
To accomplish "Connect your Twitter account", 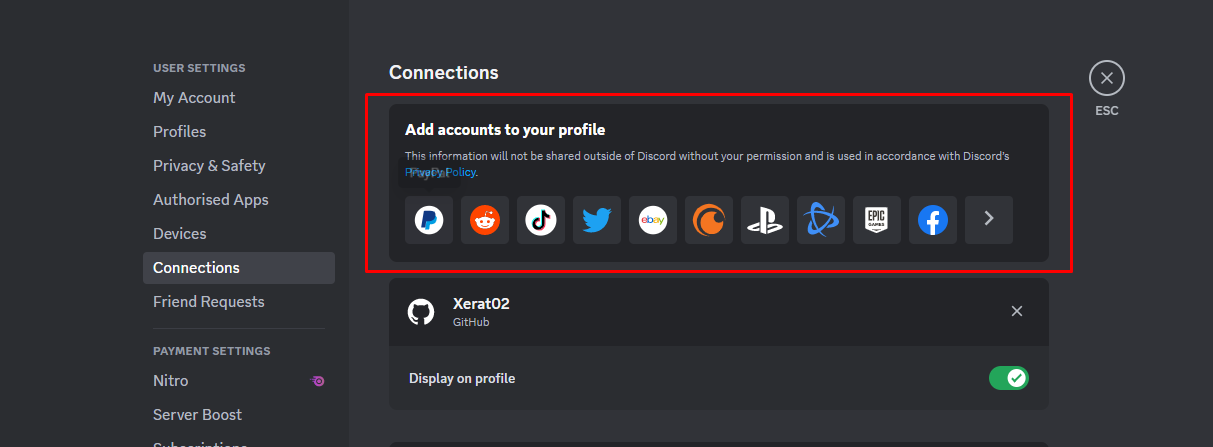I will (x=597, y=220).
